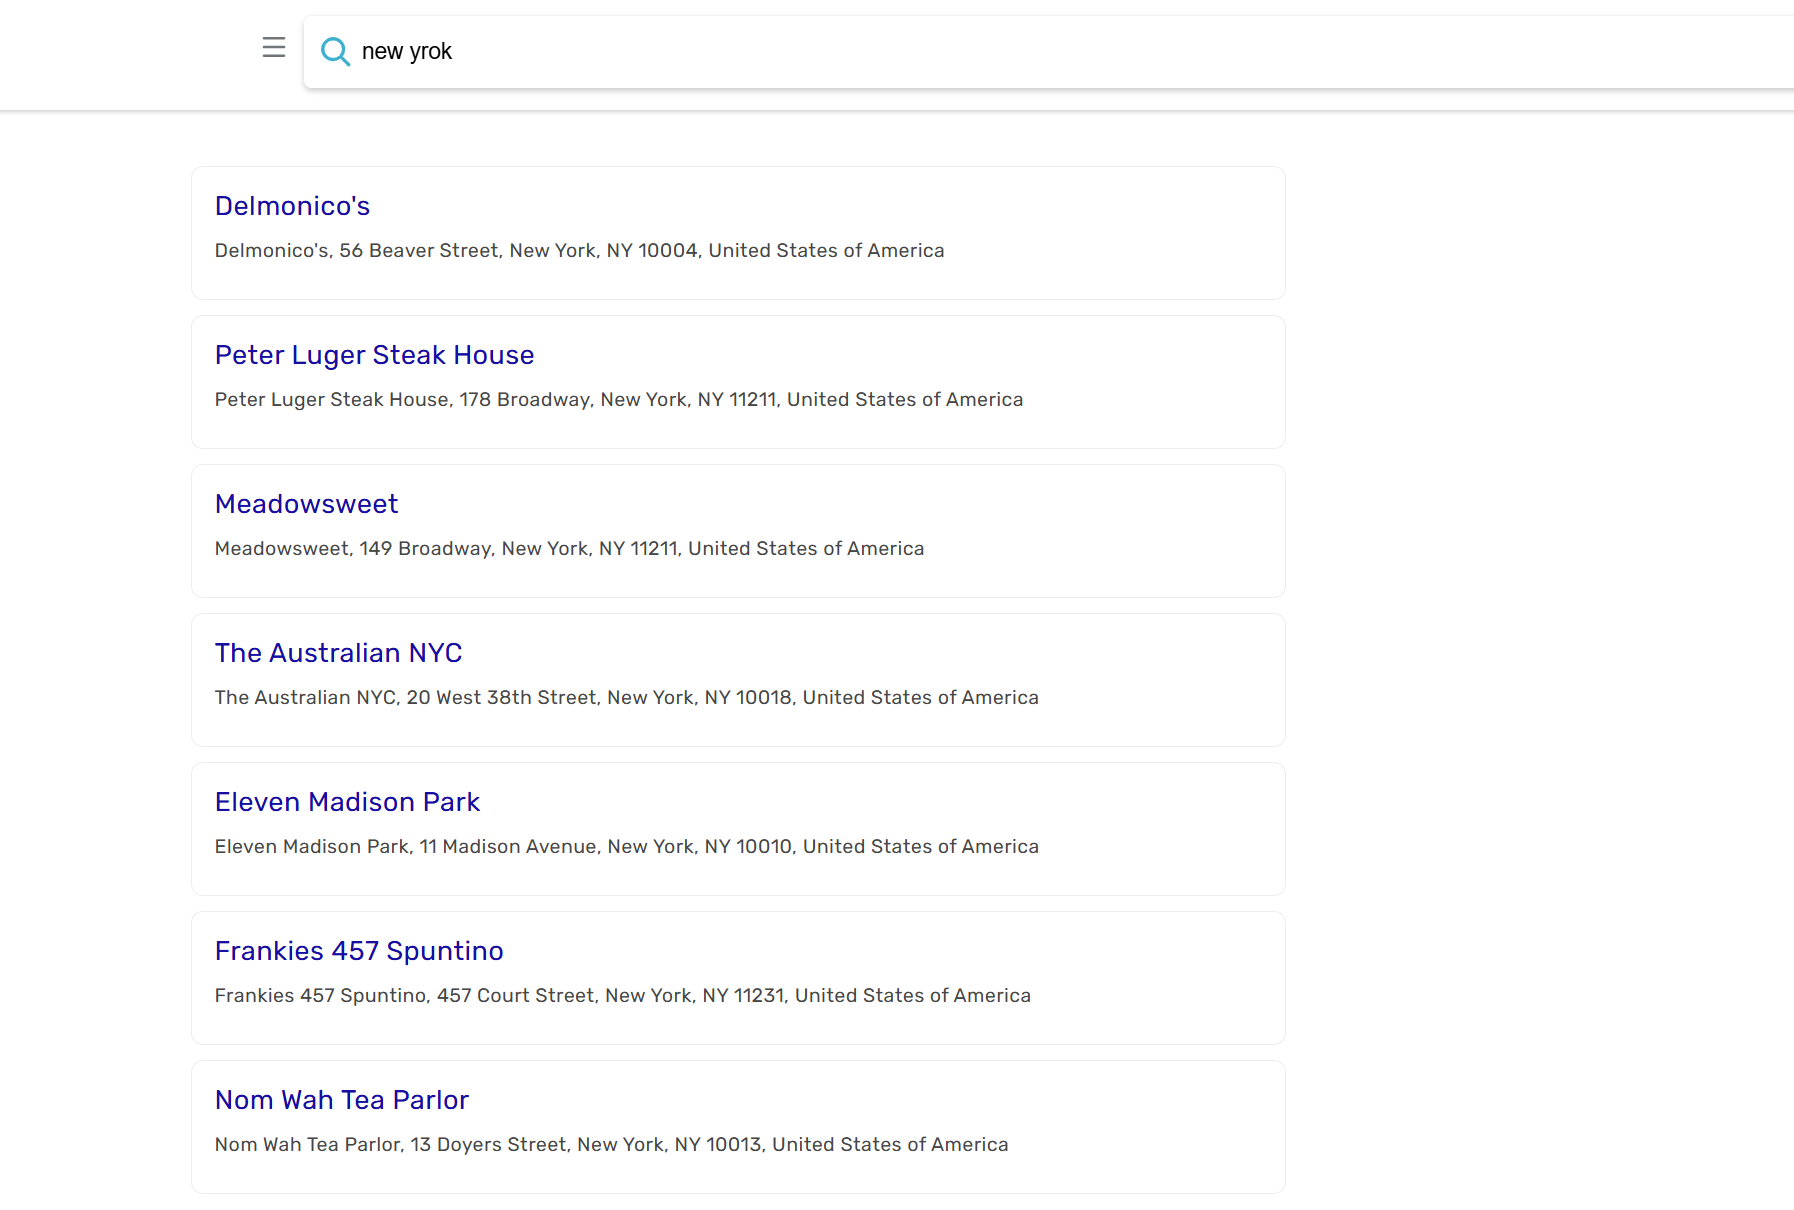Open the hamburger menu icon
This screenshot has height=1210, width=1794.
click(274, 47)
